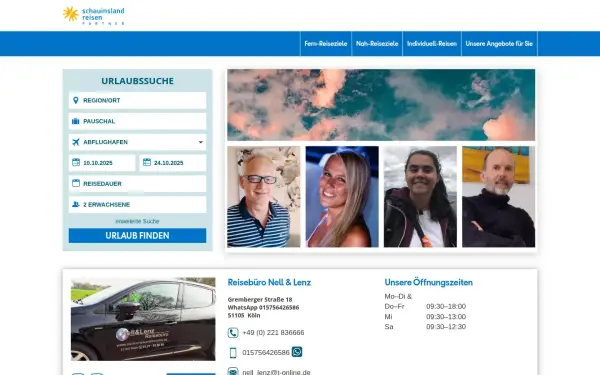Click the clouds banner image

click(x=381, y=105)
